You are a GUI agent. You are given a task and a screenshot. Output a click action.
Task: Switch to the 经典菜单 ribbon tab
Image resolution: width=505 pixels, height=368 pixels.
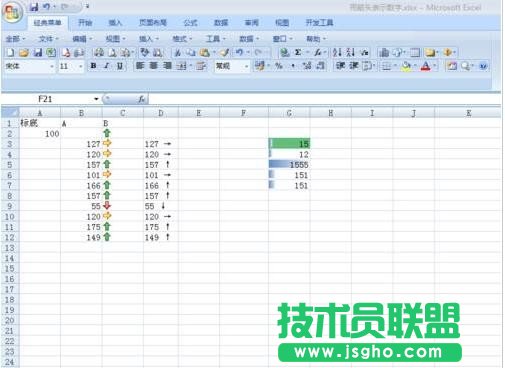tap(47, 23)
